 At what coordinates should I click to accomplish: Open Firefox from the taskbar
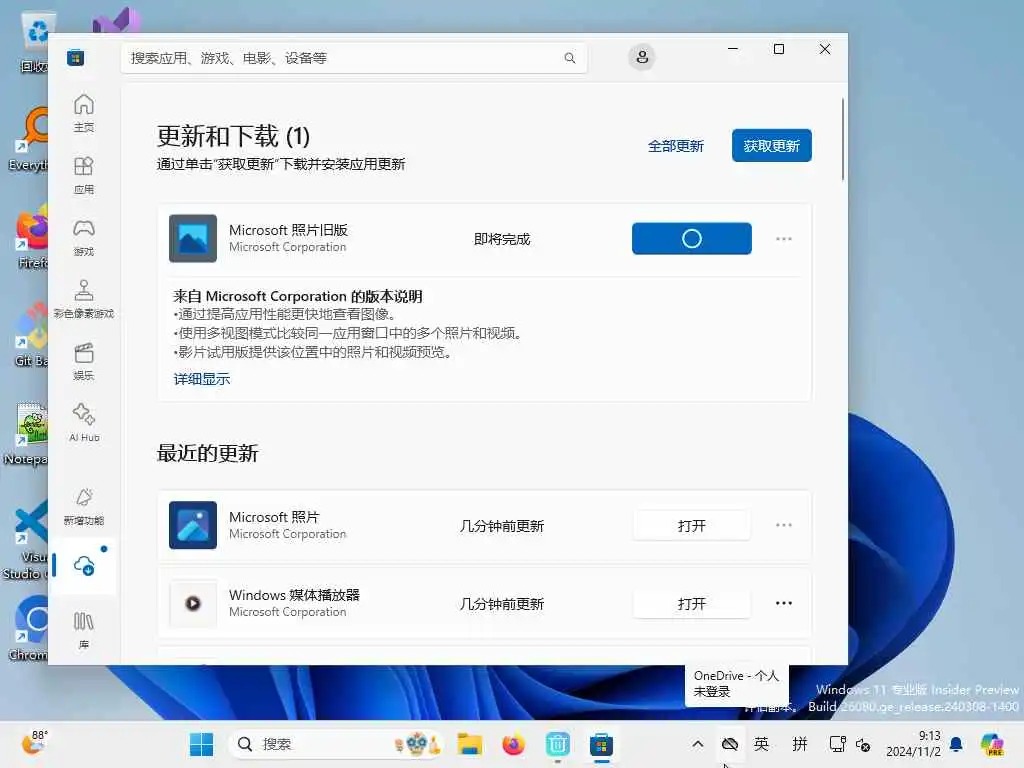[513, 744]
